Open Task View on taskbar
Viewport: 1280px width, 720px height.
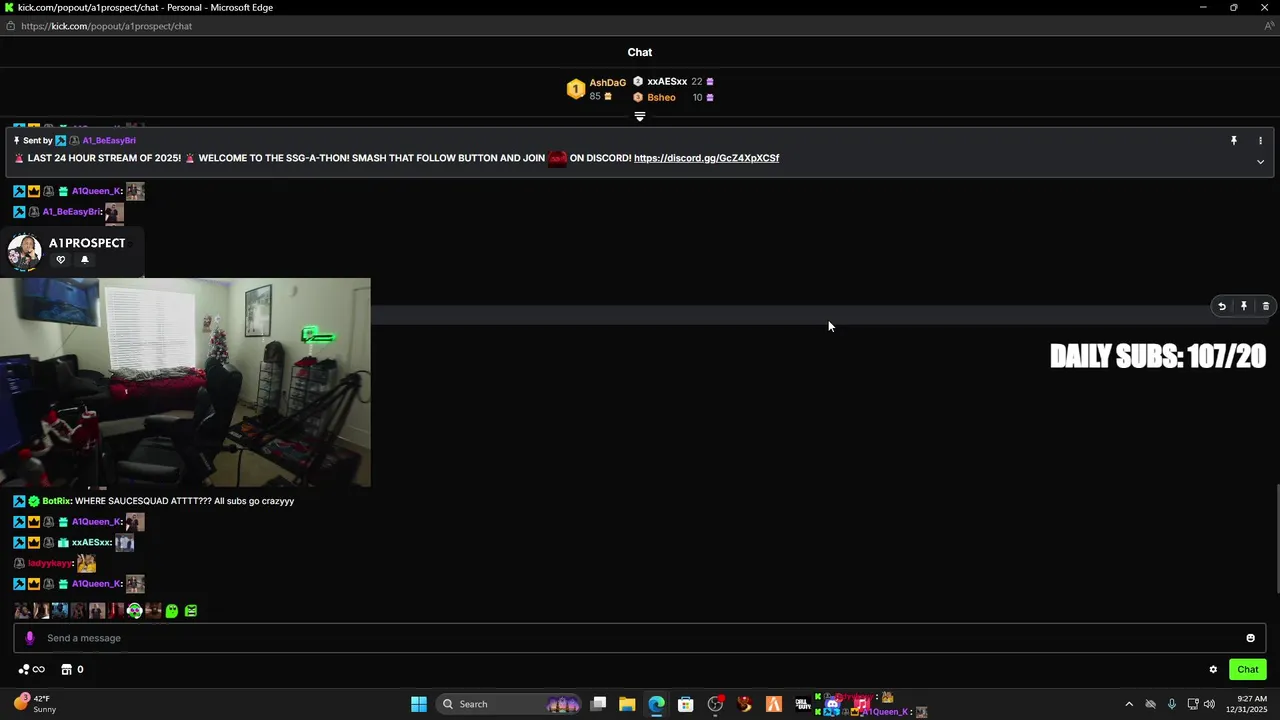(x=598, y=704)
